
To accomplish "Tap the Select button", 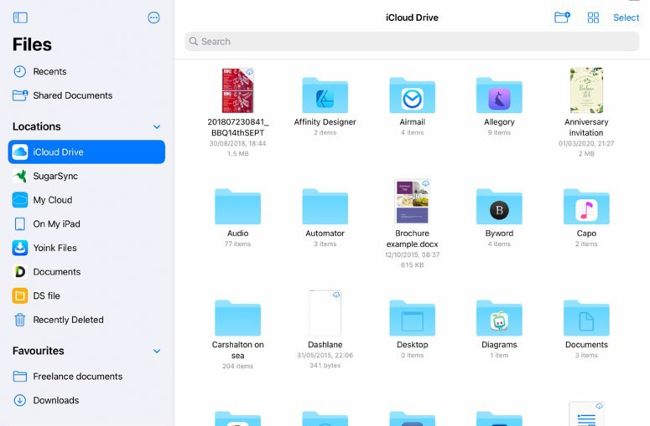I will (x=626, y=17).
